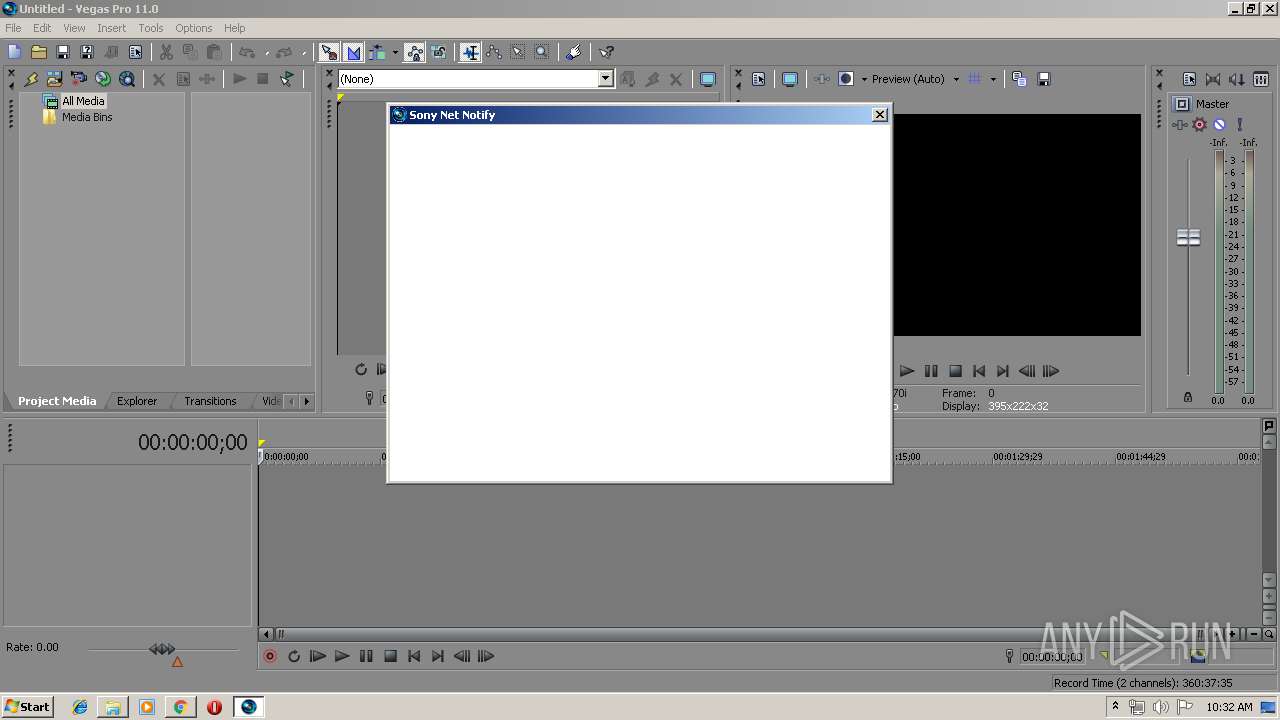Open the Options menu

coord(194,28)
